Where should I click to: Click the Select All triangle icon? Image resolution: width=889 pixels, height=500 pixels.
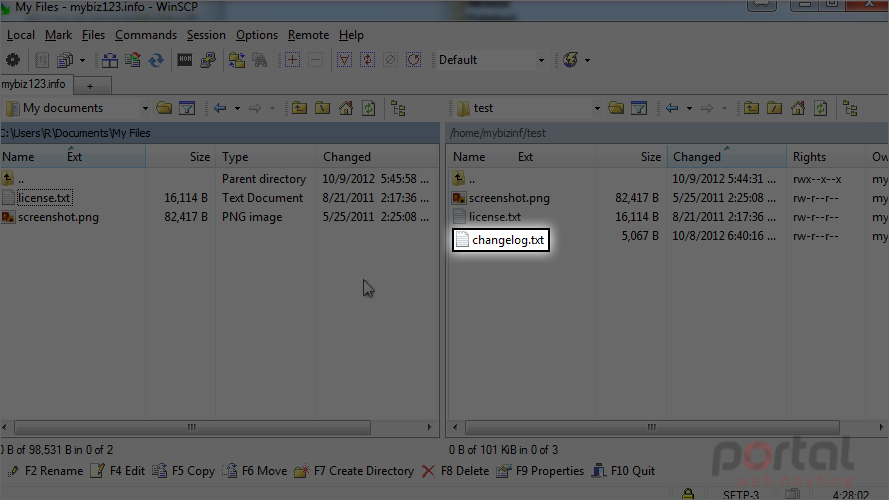344,60
